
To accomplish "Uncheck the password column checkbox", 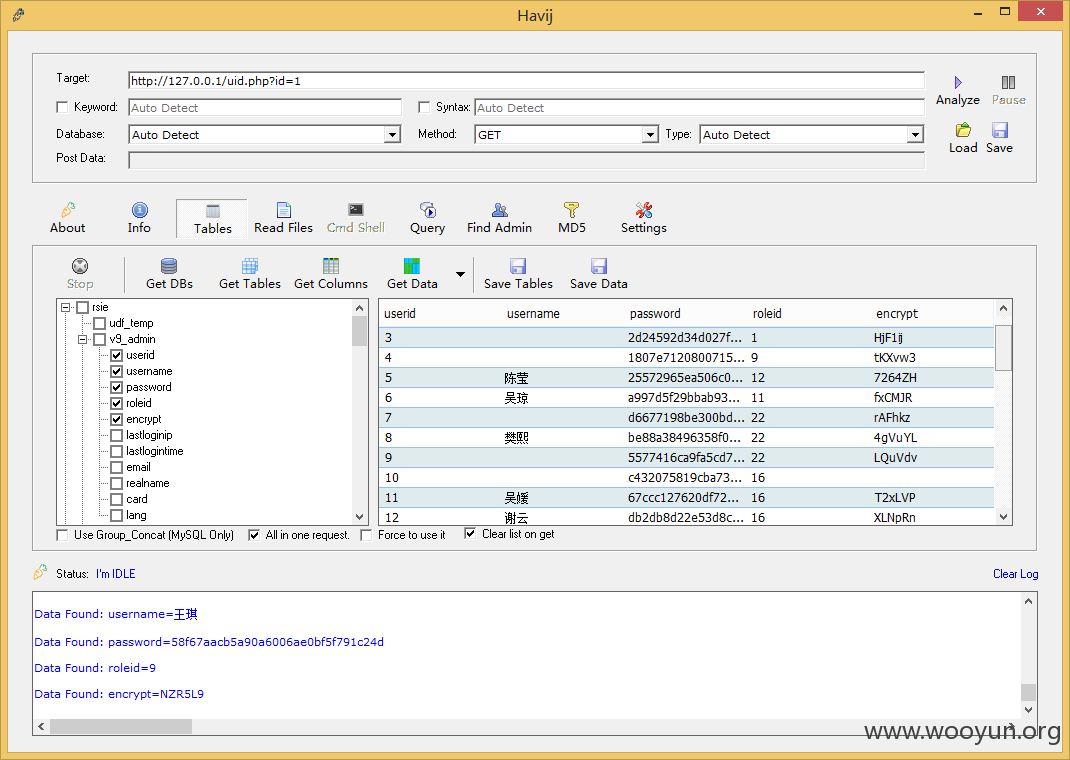I will [117, 388].
